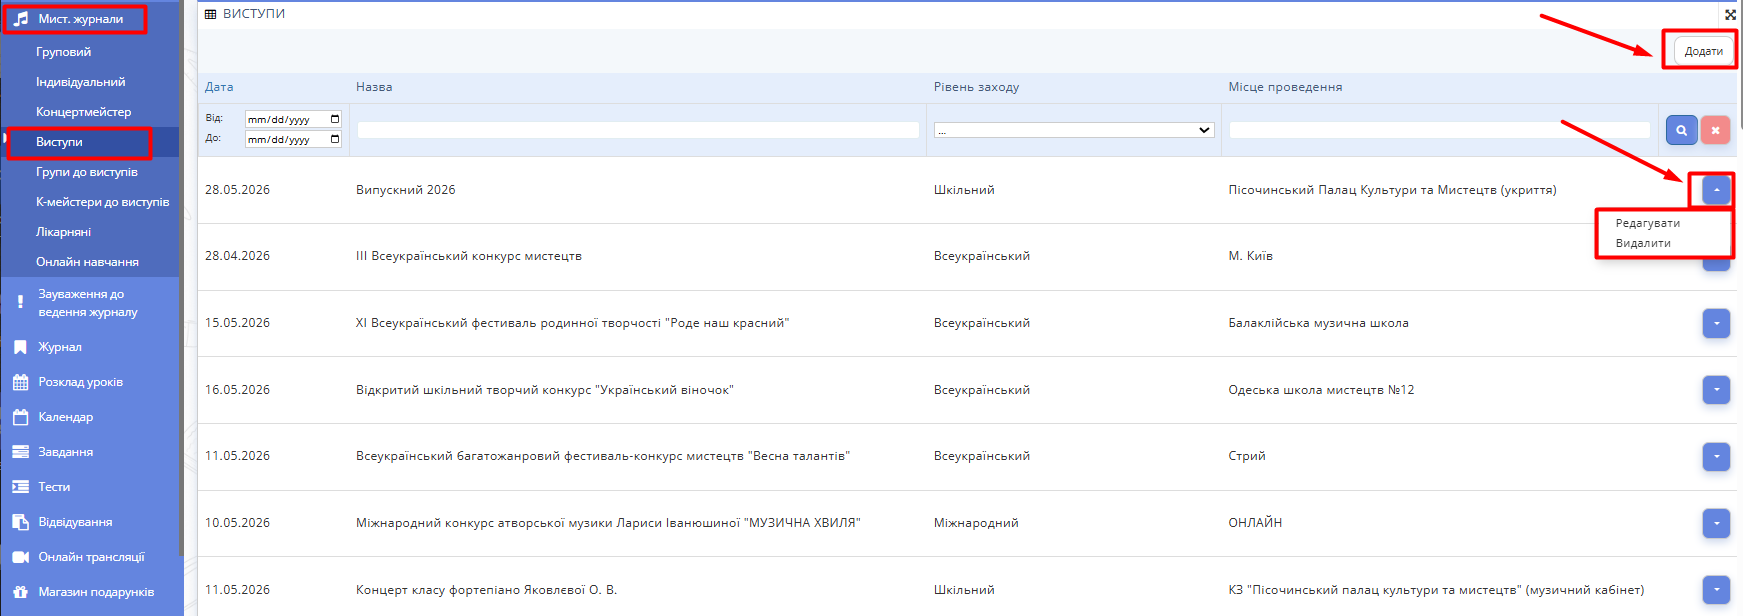Click the fullscreen expand icon at top right
The width and height of the screenshot is (1743, 616).
click(1731, 15)
